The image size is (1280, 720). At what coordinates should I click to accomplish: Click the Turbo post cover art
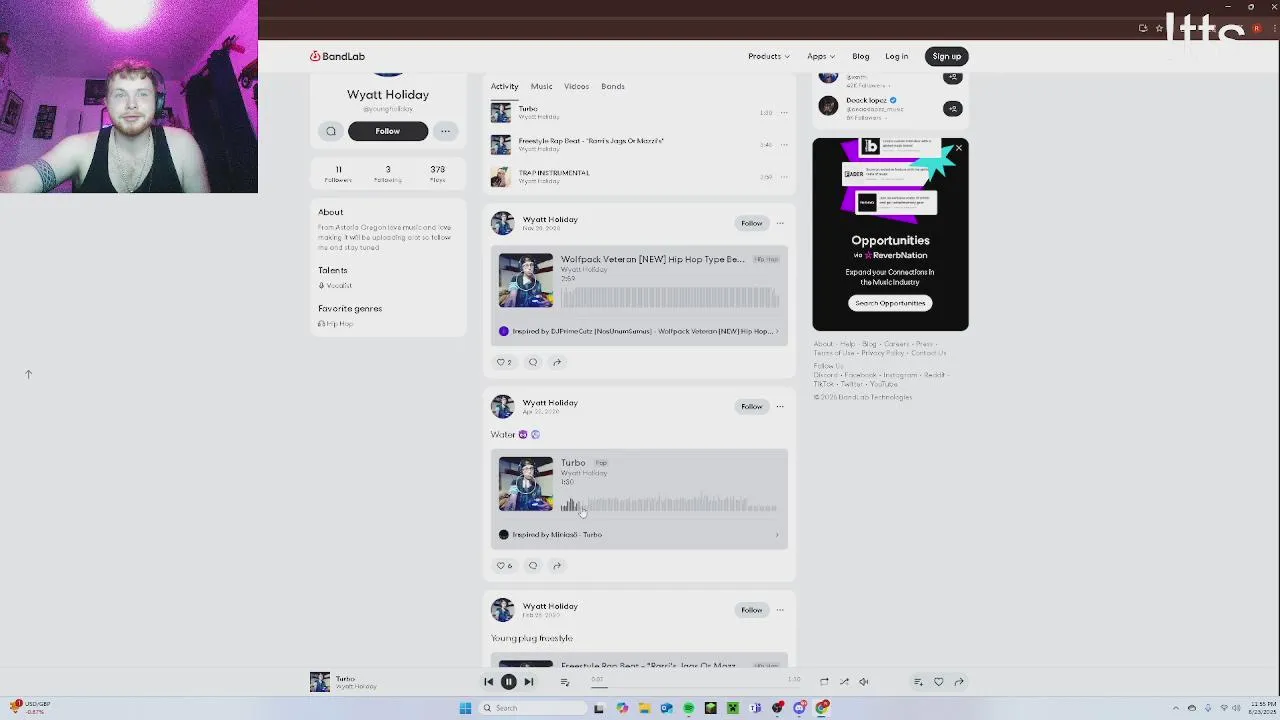(526, 484)
